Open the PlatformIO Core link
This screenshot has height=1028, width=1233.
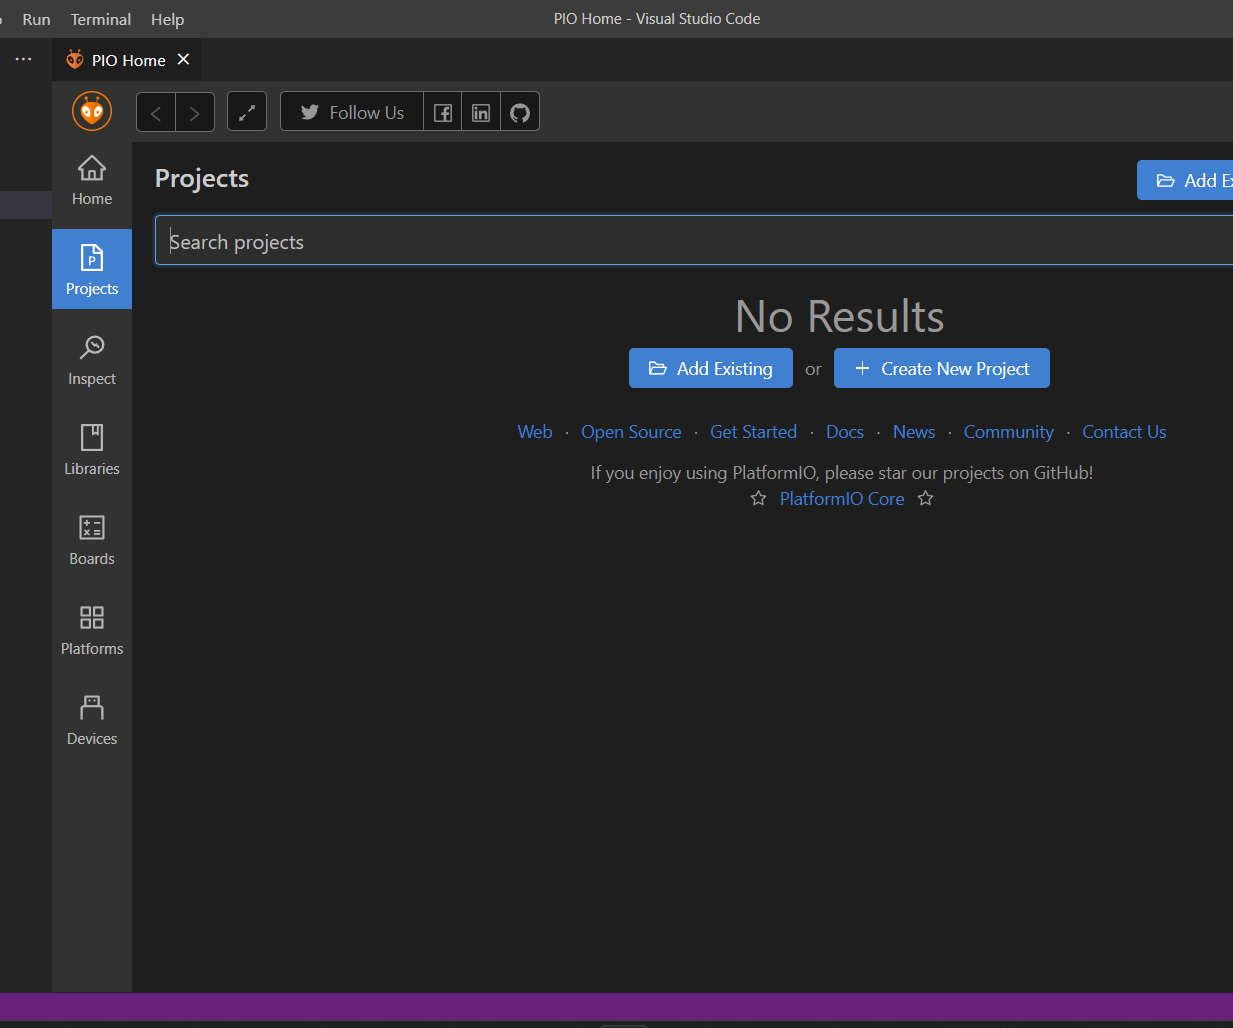tap(841, 498)
